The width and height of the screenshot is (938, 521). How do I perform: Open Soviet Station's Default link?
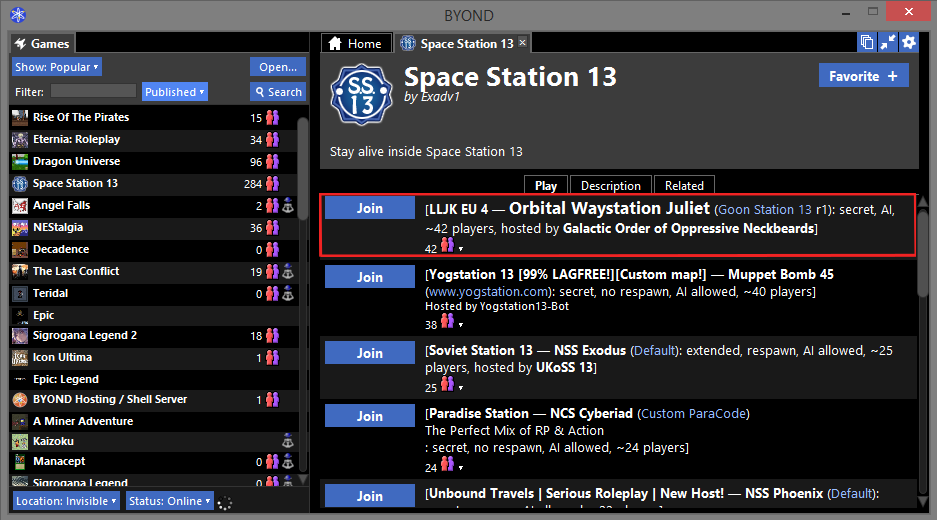[x=655, y=351]
